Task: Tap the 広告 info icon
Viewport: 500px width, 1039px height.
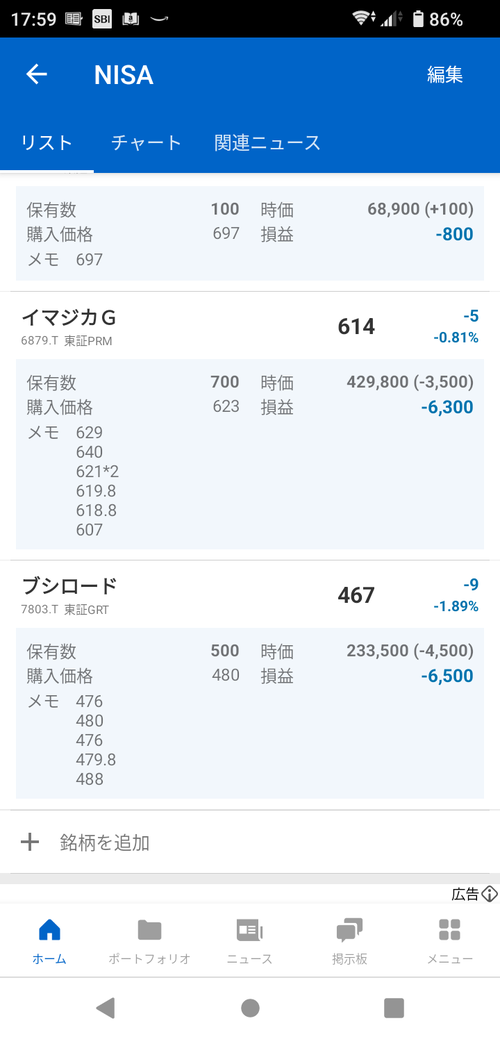Action: tap(490, 894)
